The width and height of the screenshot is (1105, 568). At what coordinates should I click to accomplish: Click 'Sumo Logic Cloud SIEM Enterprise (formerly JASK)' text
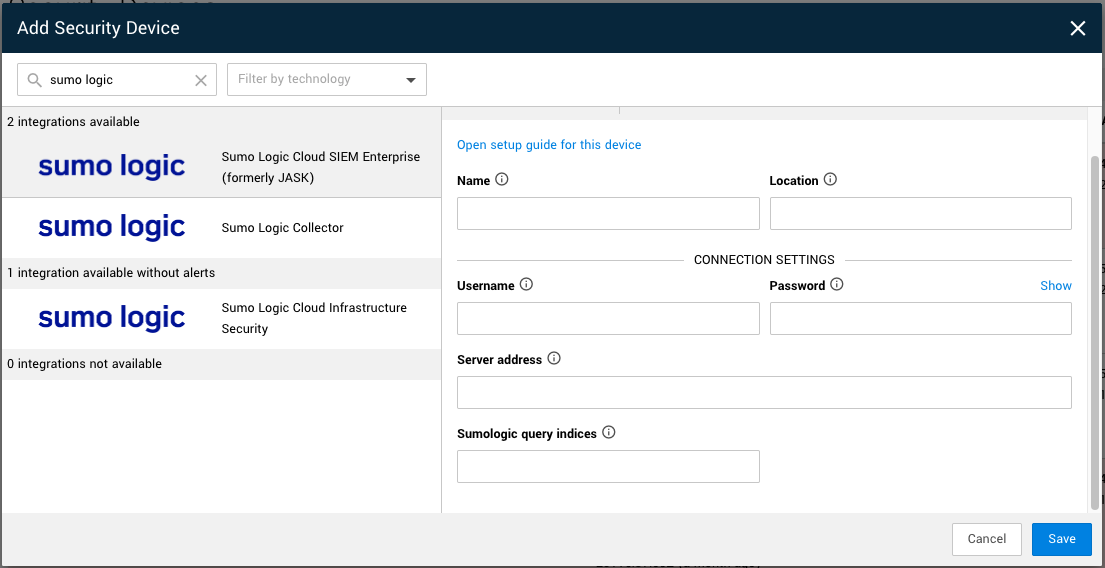[321, 167]
